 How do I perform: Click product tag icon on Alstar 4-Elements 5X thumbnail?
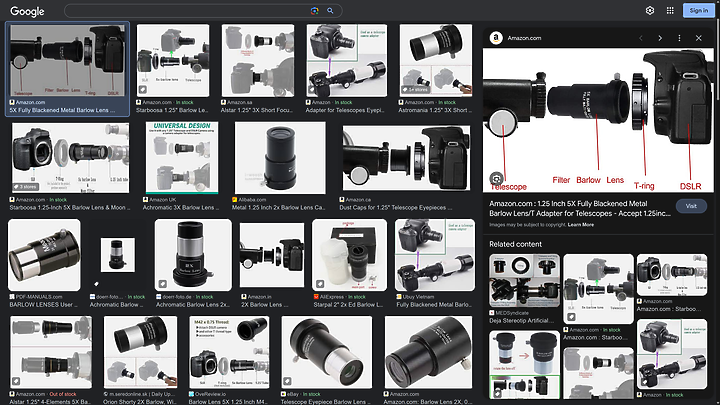[16, 381]
